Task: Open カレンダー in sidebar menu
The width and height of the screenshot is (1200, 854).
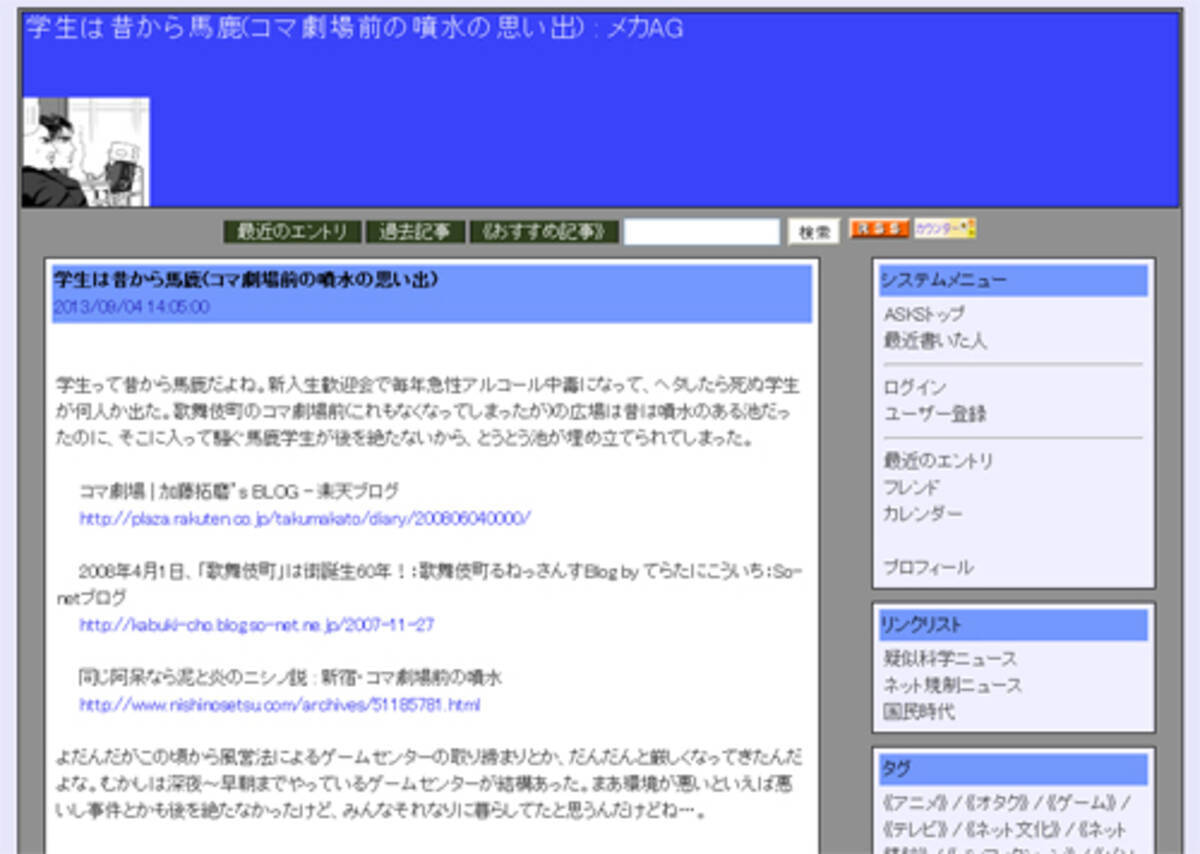Action: coord(922,513)
